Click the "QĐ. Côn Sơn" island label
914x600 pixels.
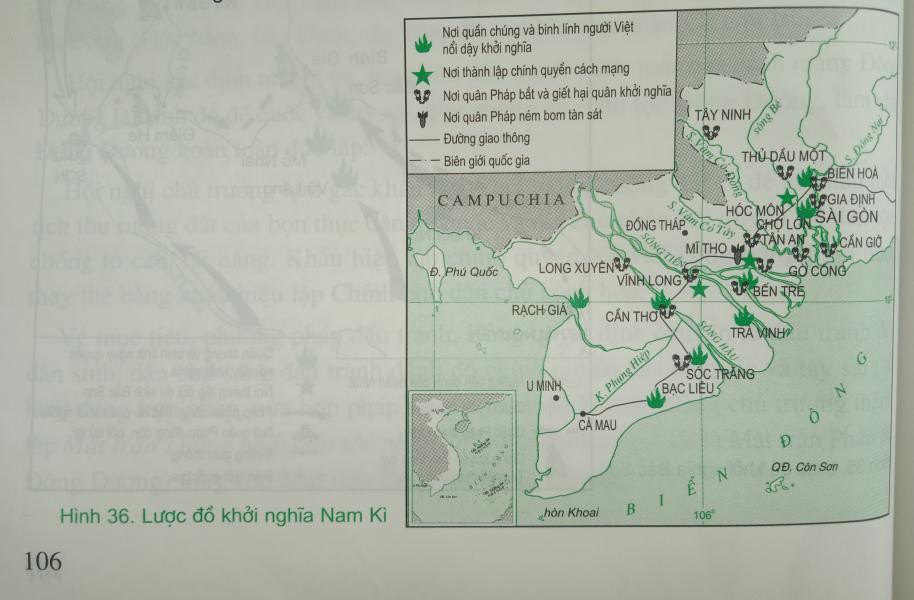(804, 467)
